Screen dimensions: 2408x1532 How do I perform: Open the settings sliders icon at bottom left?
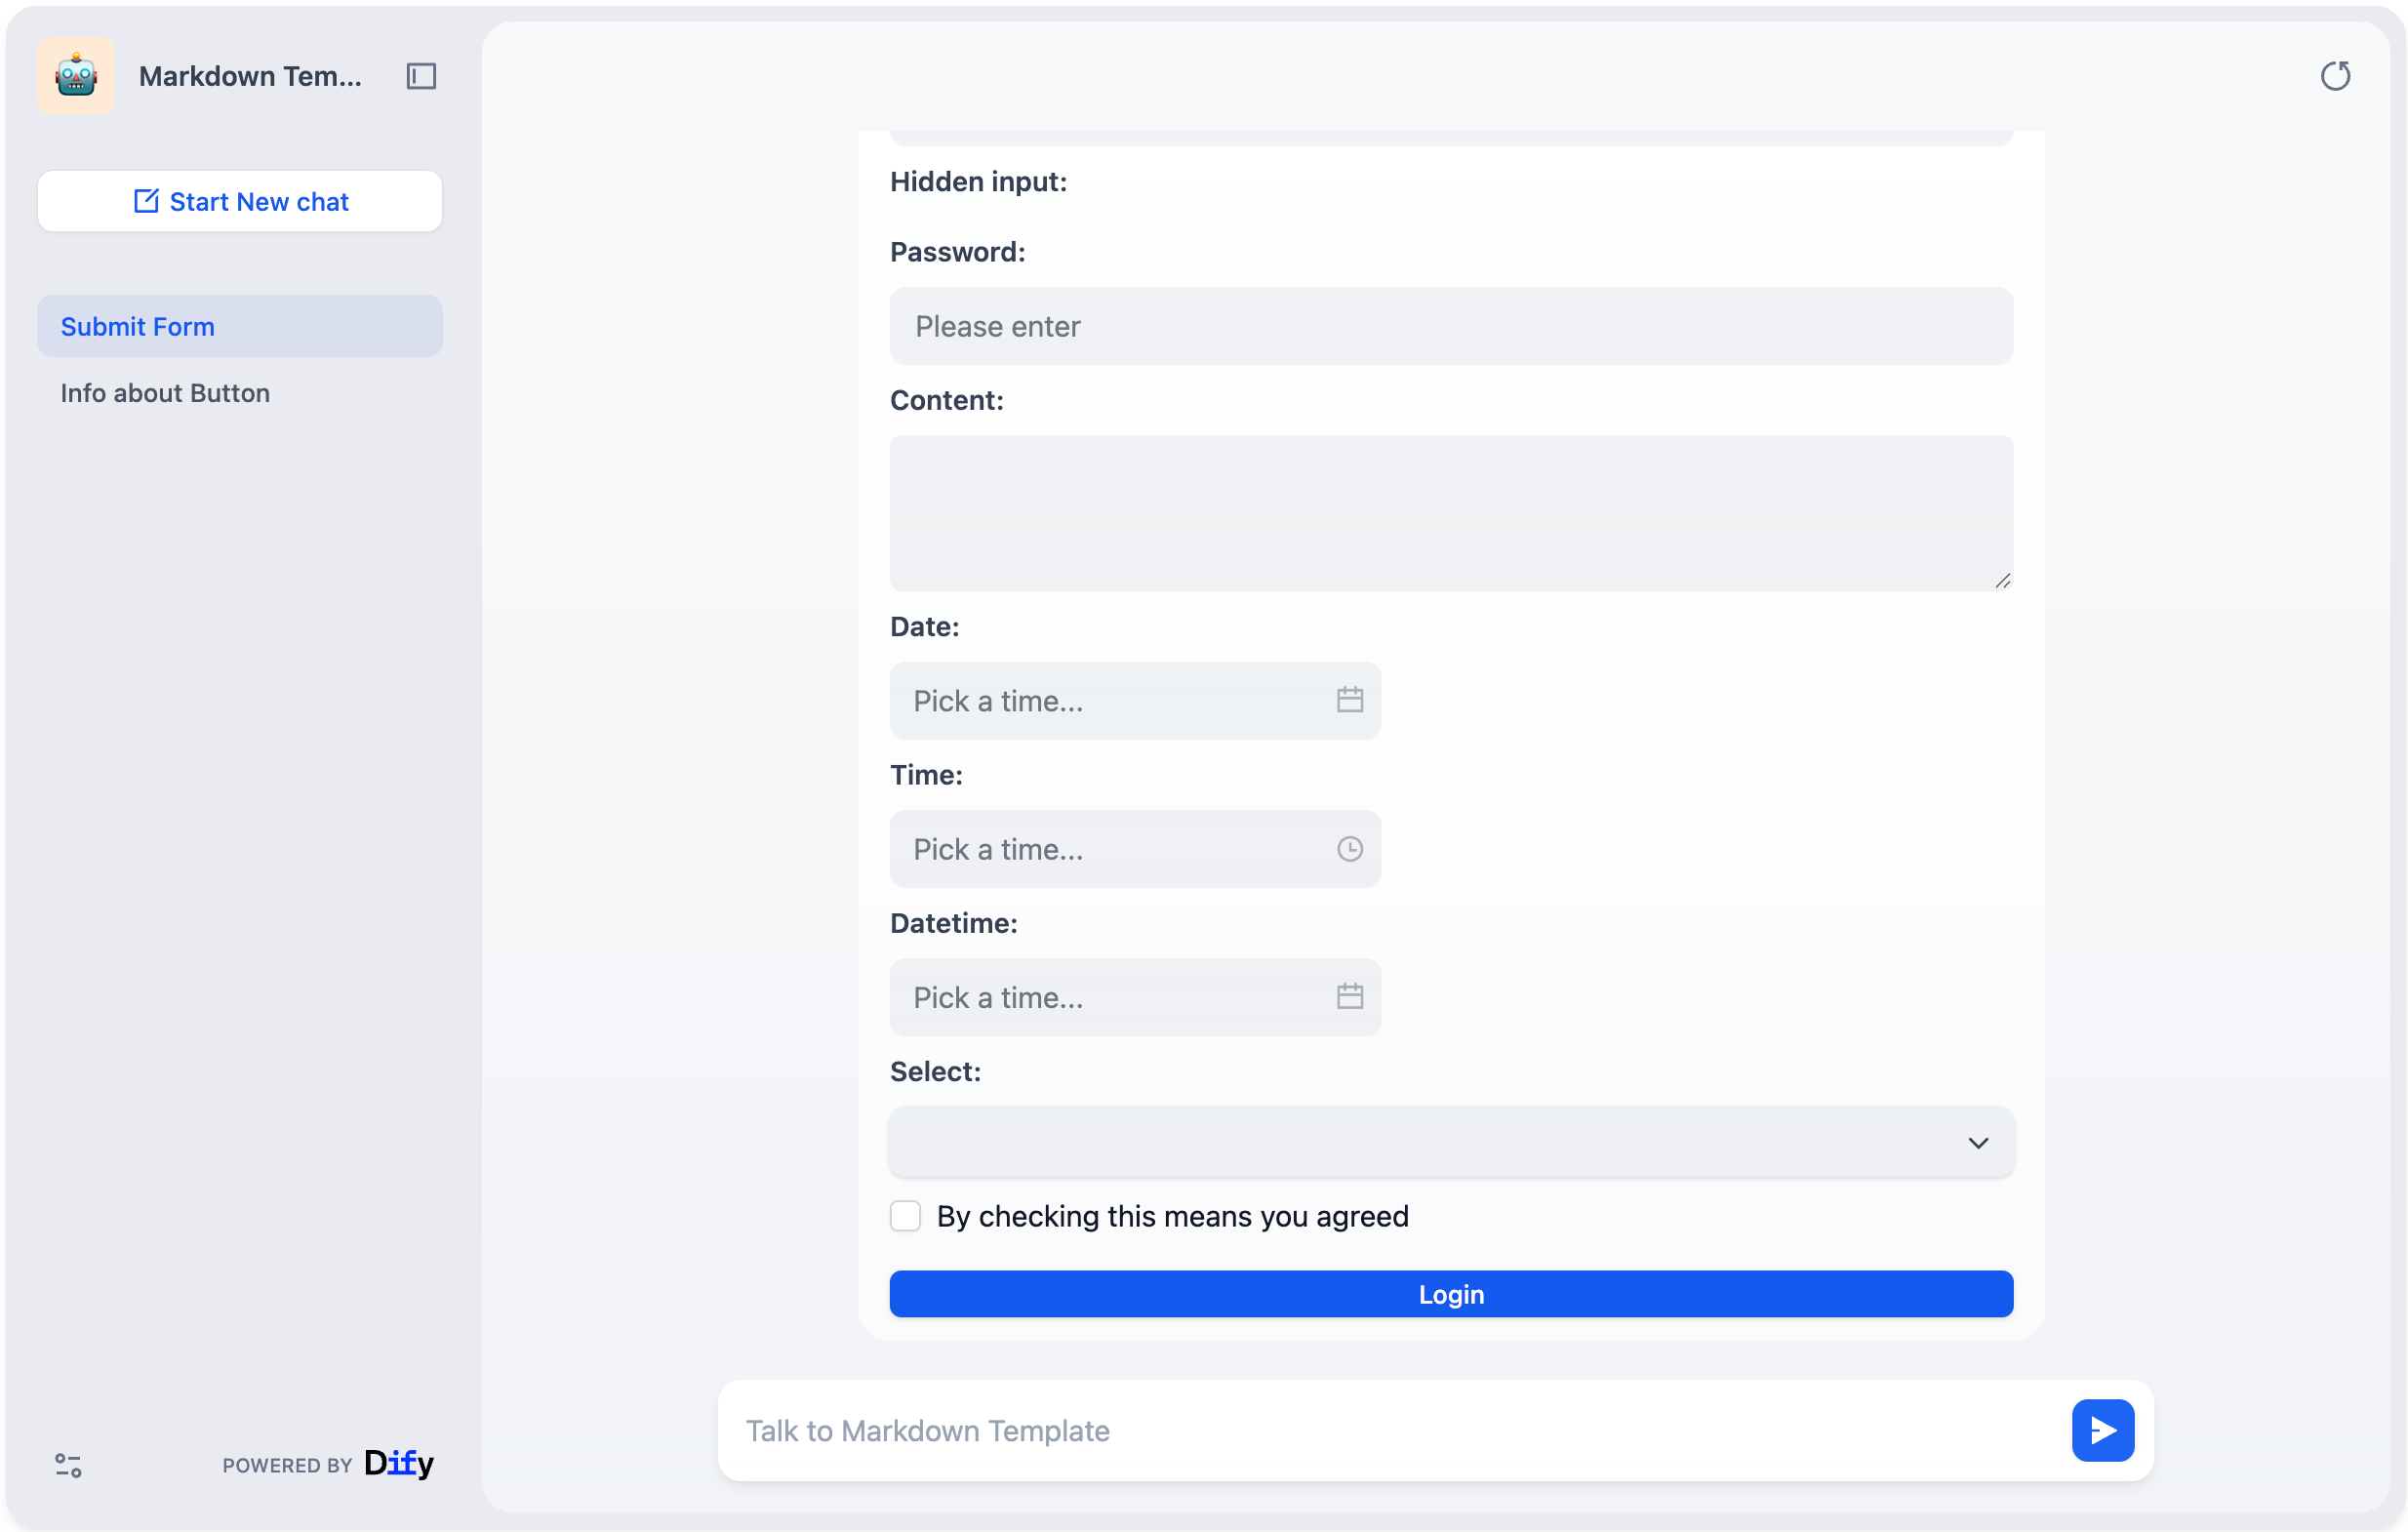(x=68, y=1465)
